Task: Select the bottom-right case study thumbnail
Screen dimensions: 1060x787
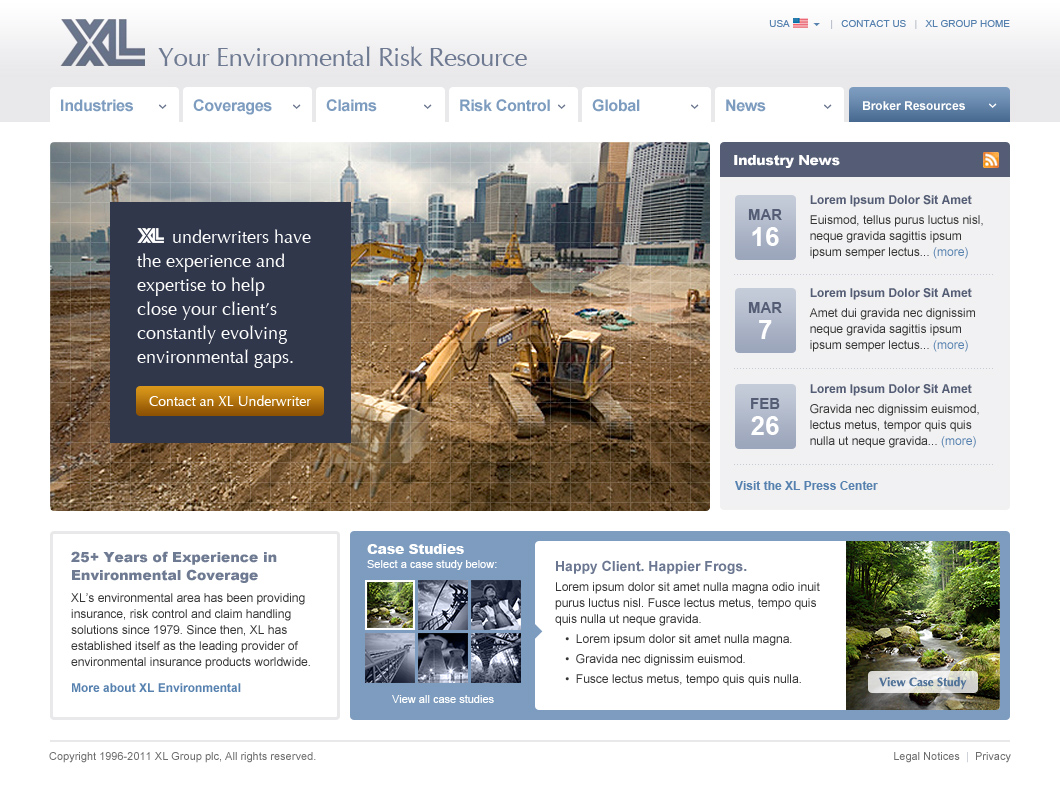Action: pyautogui.click(x=496, y=658)
